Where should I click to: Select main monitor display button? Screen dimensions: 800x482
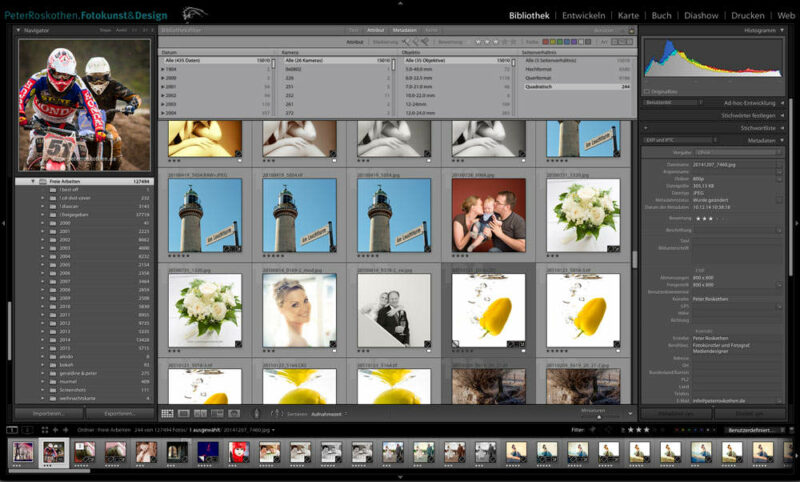coord(12,430)
